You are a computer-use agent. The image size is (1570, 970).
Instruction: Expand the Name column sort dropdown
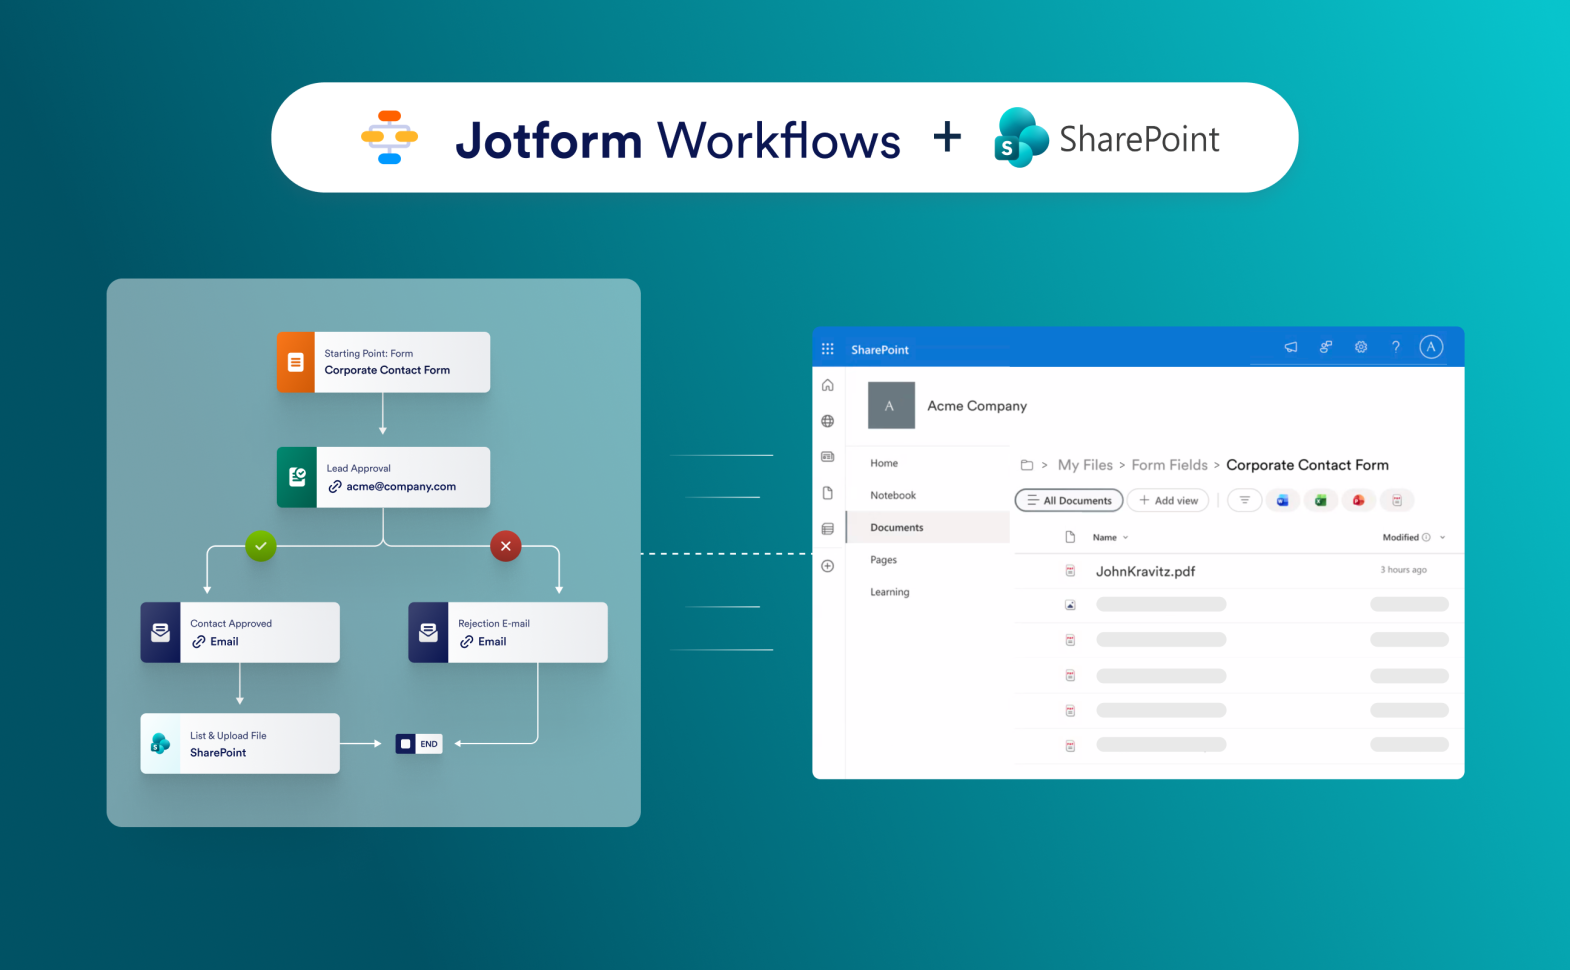[1125, 538]
